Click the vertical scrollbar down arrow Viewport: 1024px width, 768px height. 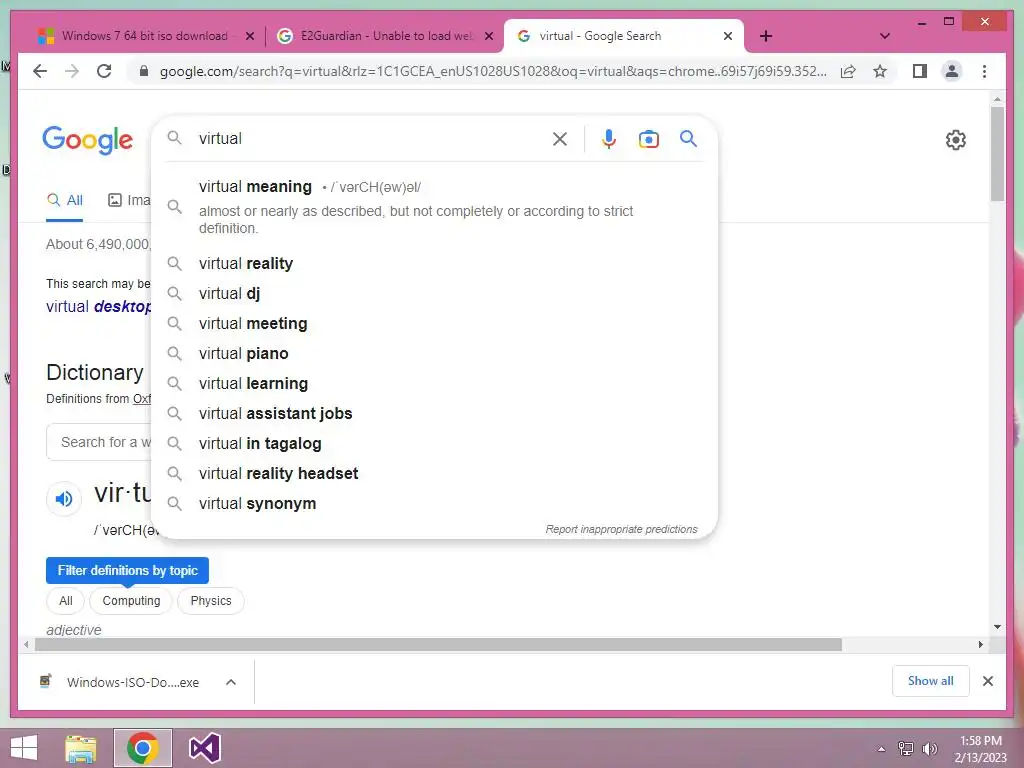point(997,627)
